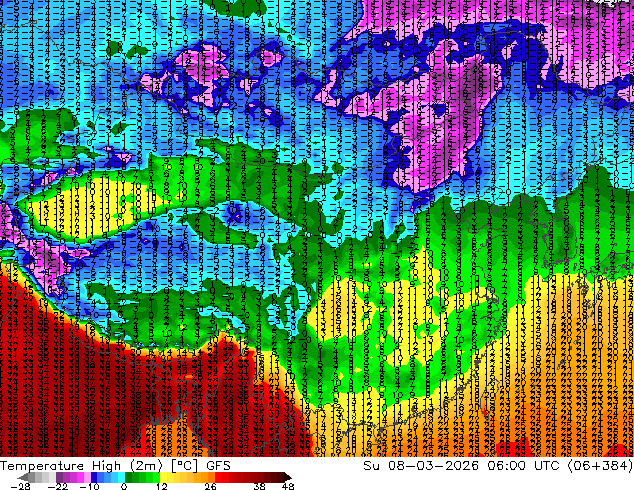Click the 38 label on the color scale
The image size is (634, 490).
pyautogui.click(x=260, y=486)
